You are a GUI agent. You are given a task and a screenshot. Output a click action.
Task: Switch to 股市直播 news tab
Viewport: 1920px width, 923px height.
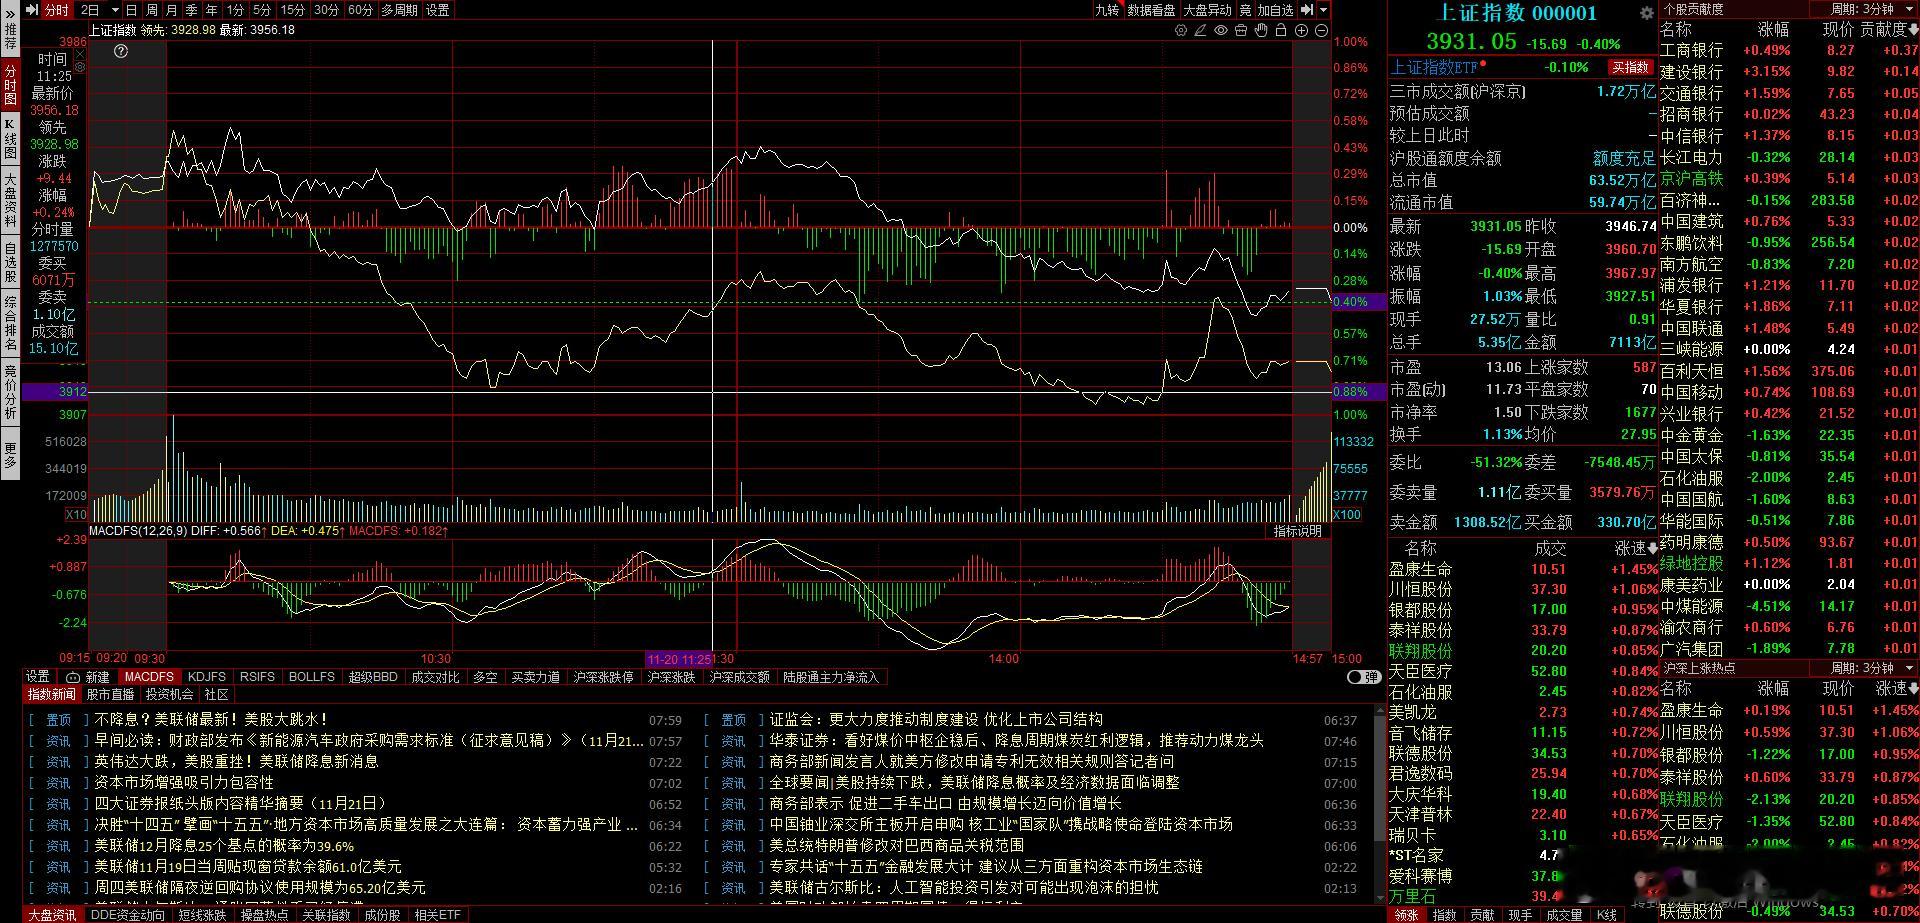point(111,694)
